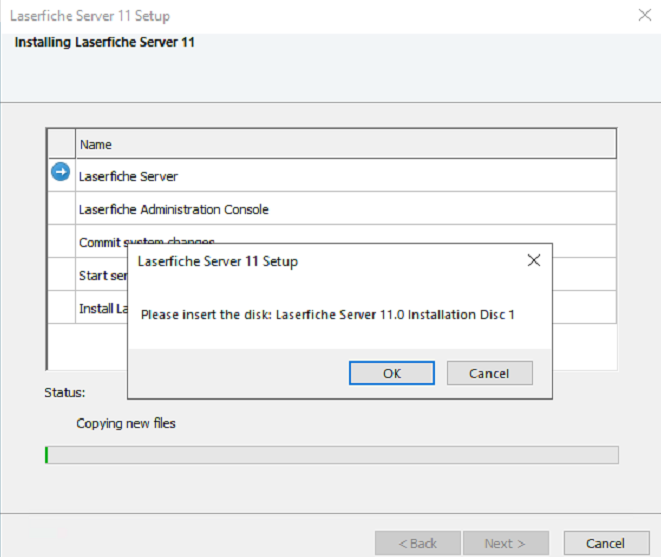This screenshot has height=557, width=661.
Task: Click the disabled Next button
Action: click(x=506, y=543)
